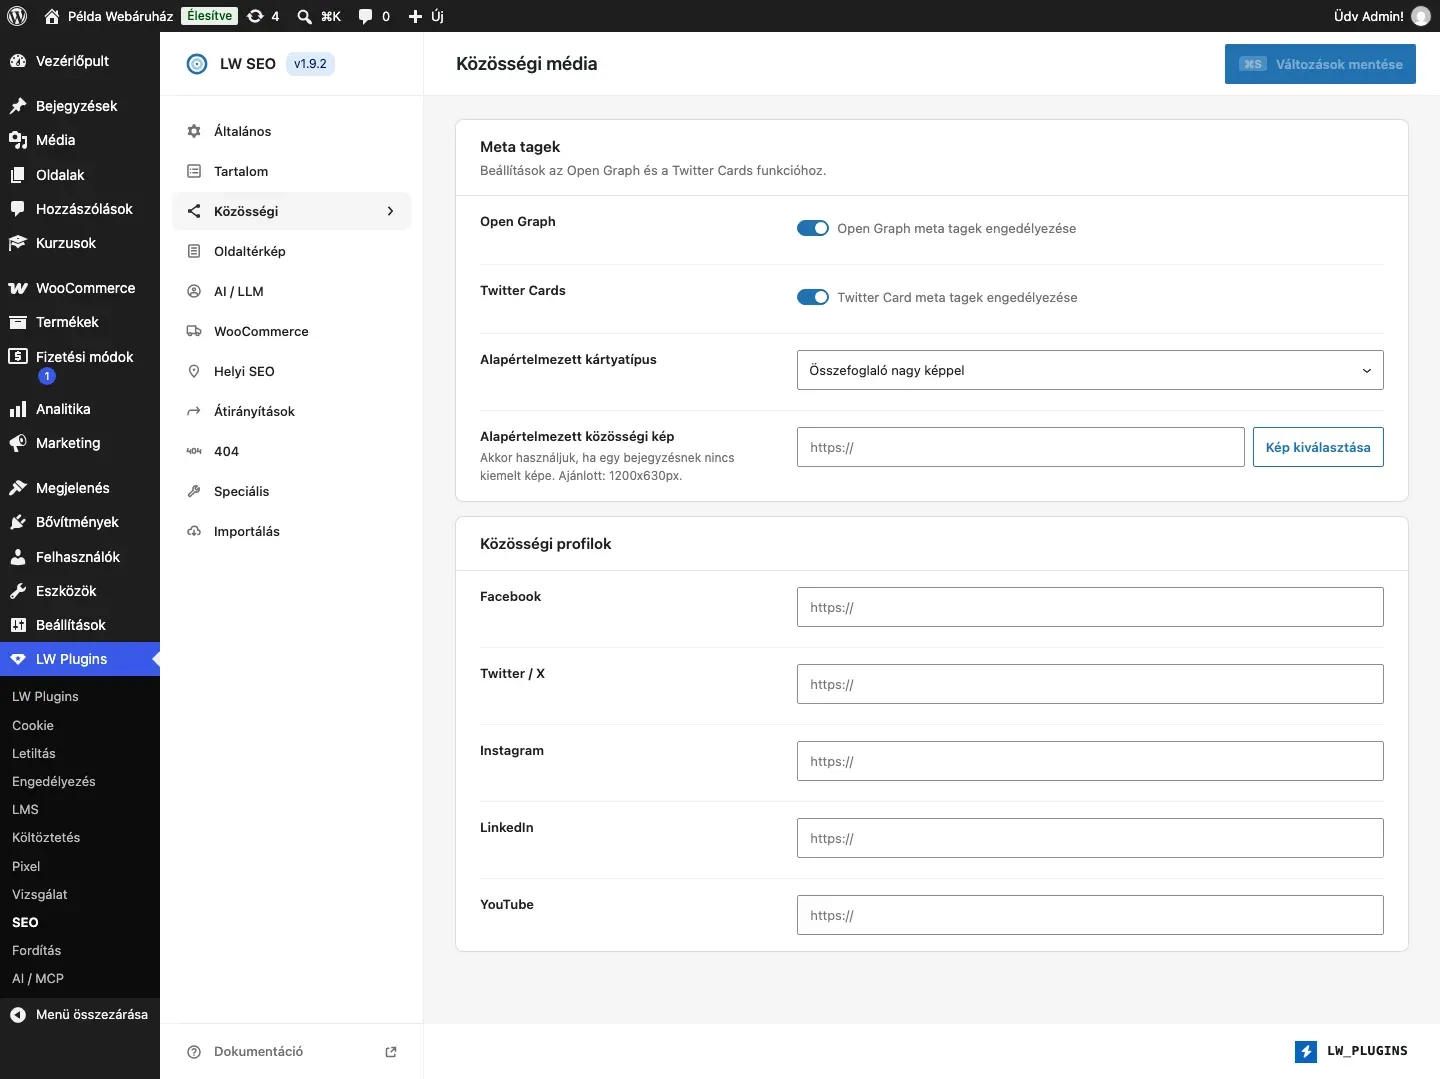Open the Alapértelmezett kártyatípus dropdown
1440x1079 pixels.
(1090, 370)
